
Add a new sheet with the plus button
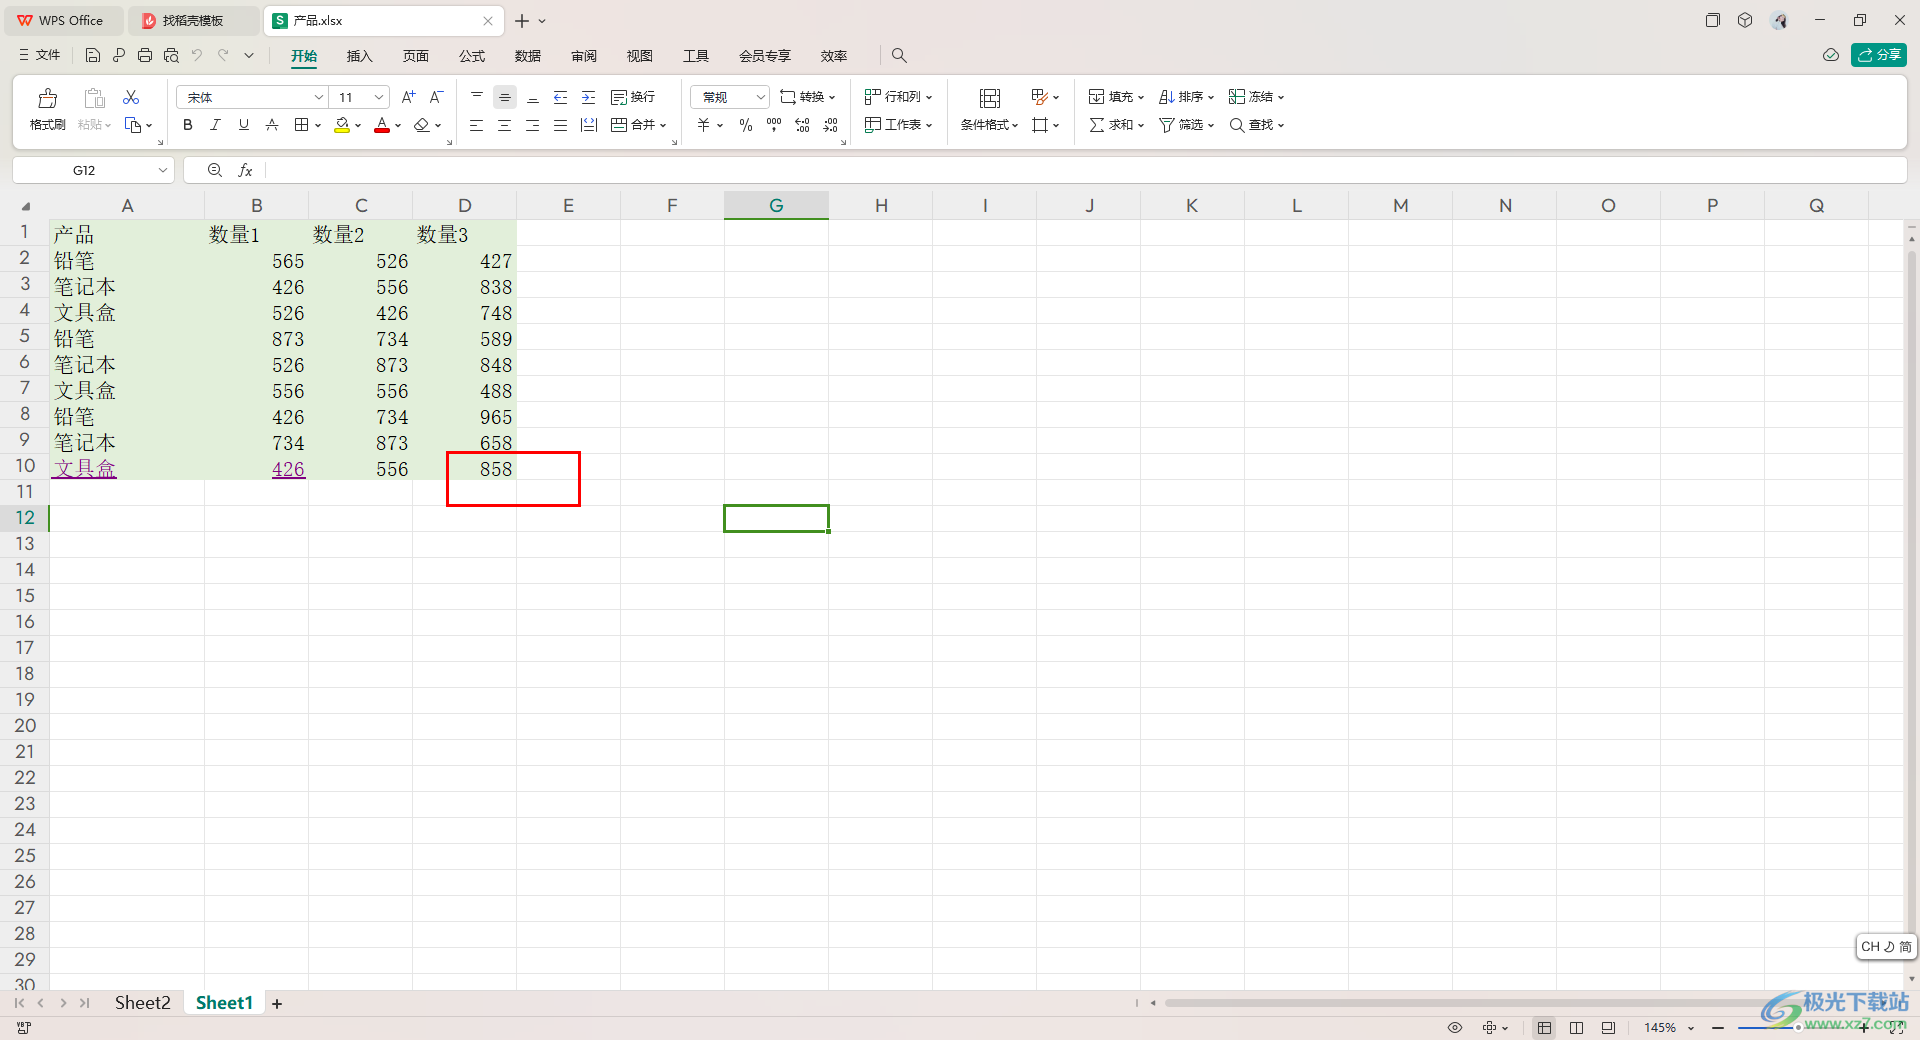tap(277, 1004)
